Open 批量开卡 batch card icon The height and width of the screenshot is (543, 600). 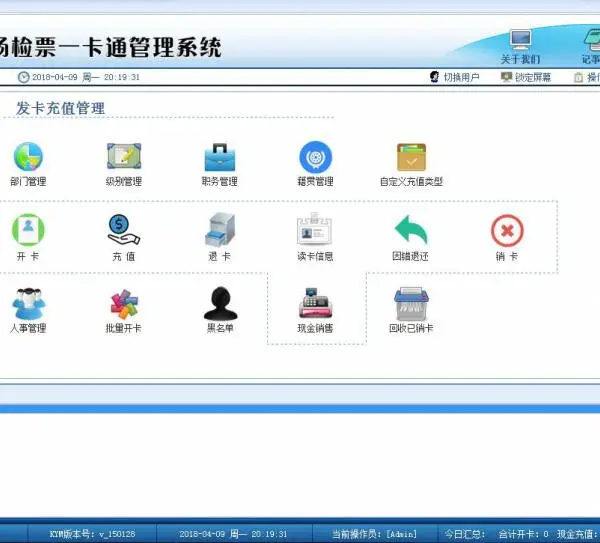coord(124,304)
